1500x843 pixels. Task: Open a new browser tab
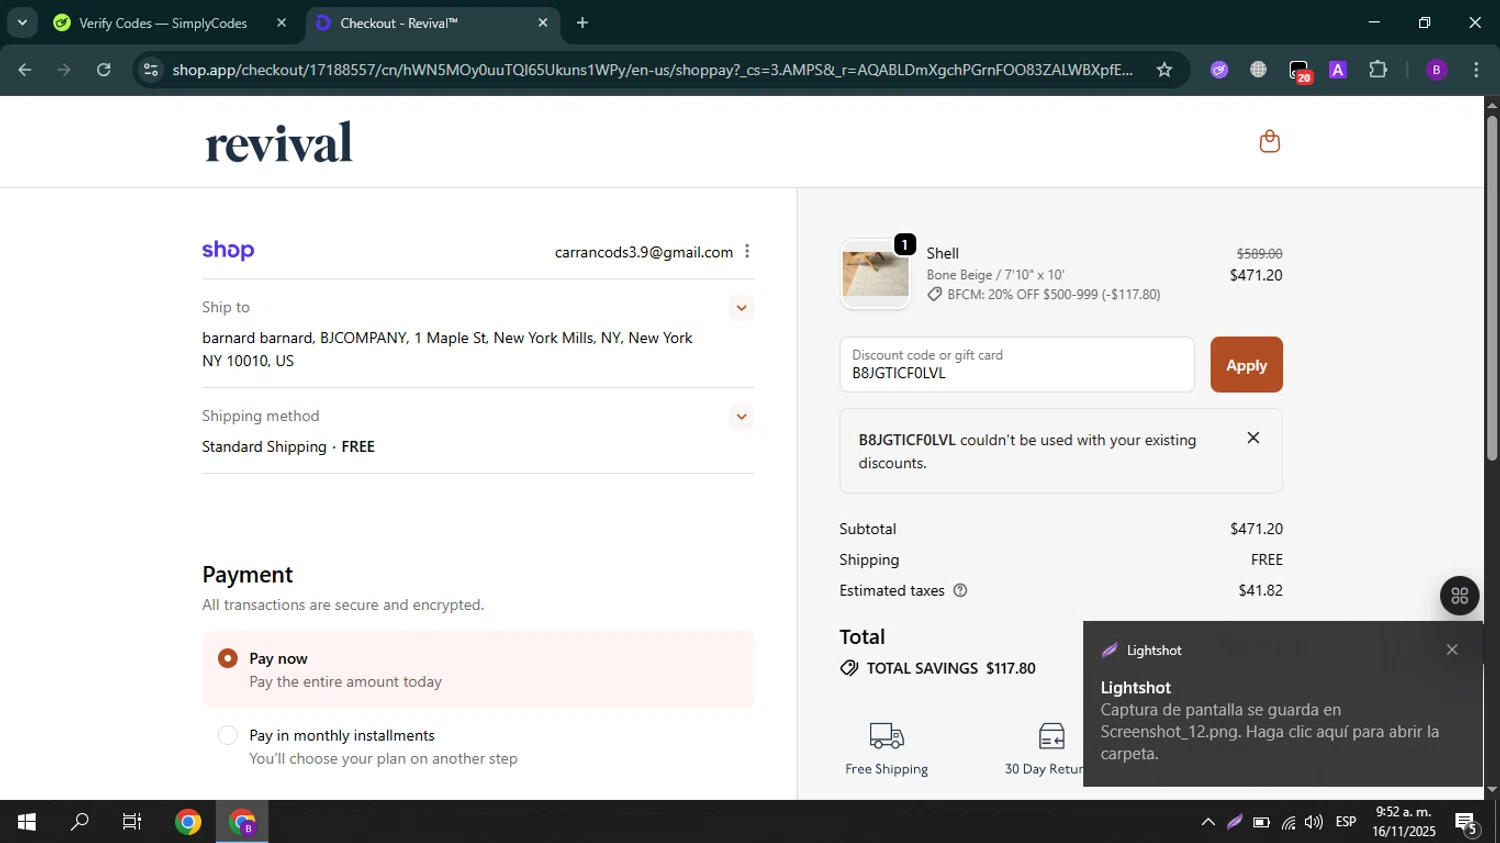(x=582, y=23)
